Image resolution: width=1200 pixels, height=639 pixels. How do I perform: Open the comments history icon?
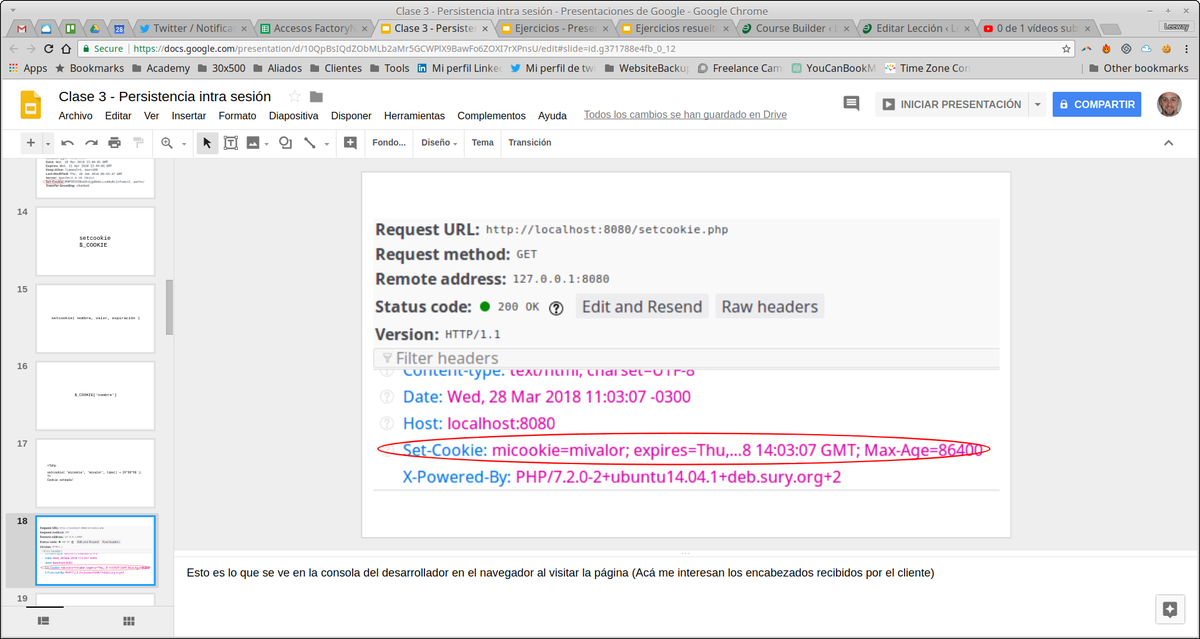(851, 104)
